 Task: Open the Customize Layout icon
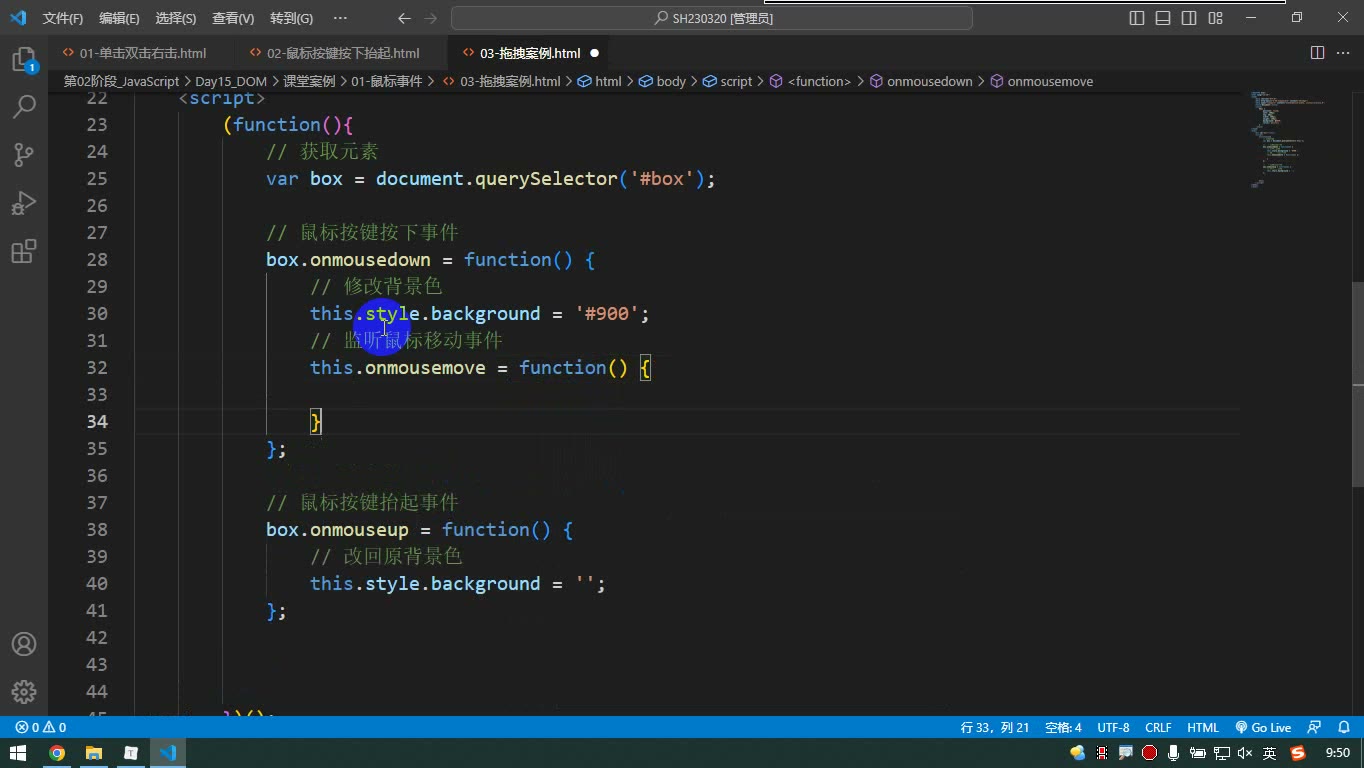1216,18
